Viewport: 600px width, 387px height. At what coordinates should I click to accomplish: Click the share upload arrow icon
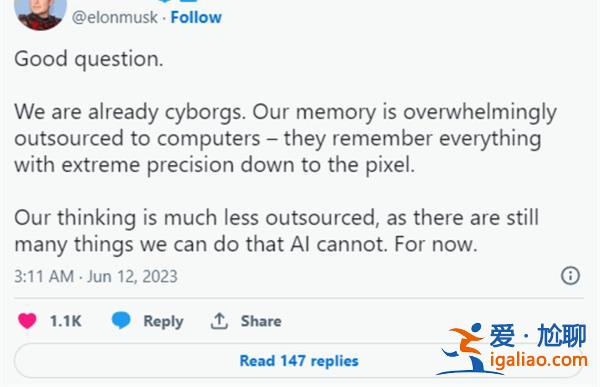point(219,321)
